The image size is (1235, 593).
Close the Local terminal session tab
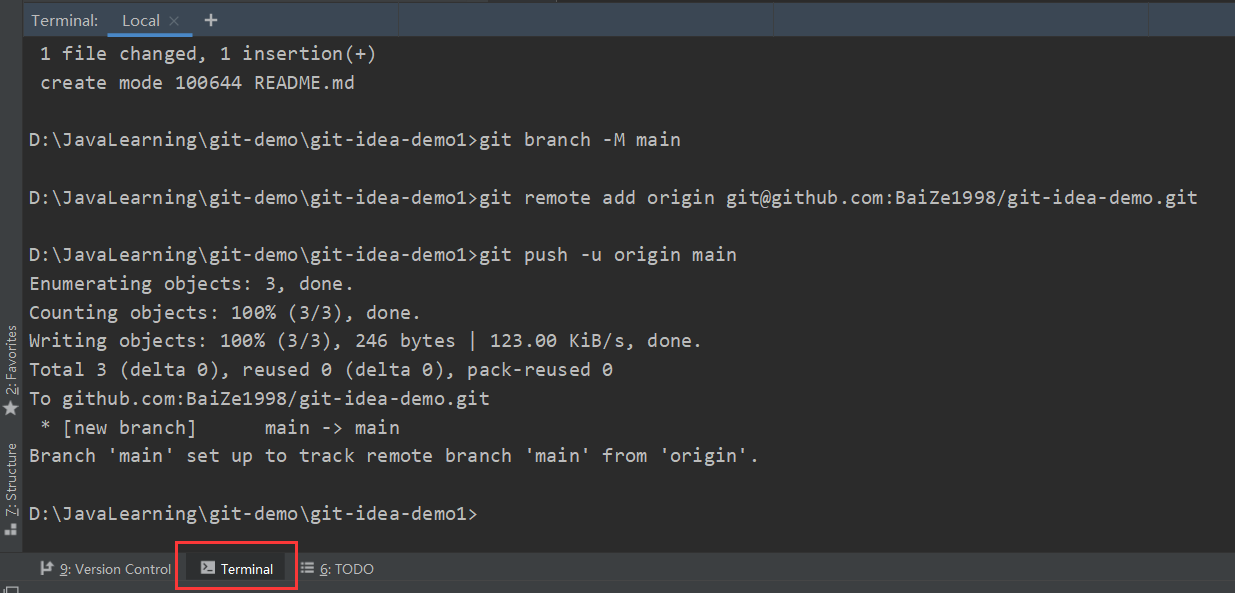174,21
